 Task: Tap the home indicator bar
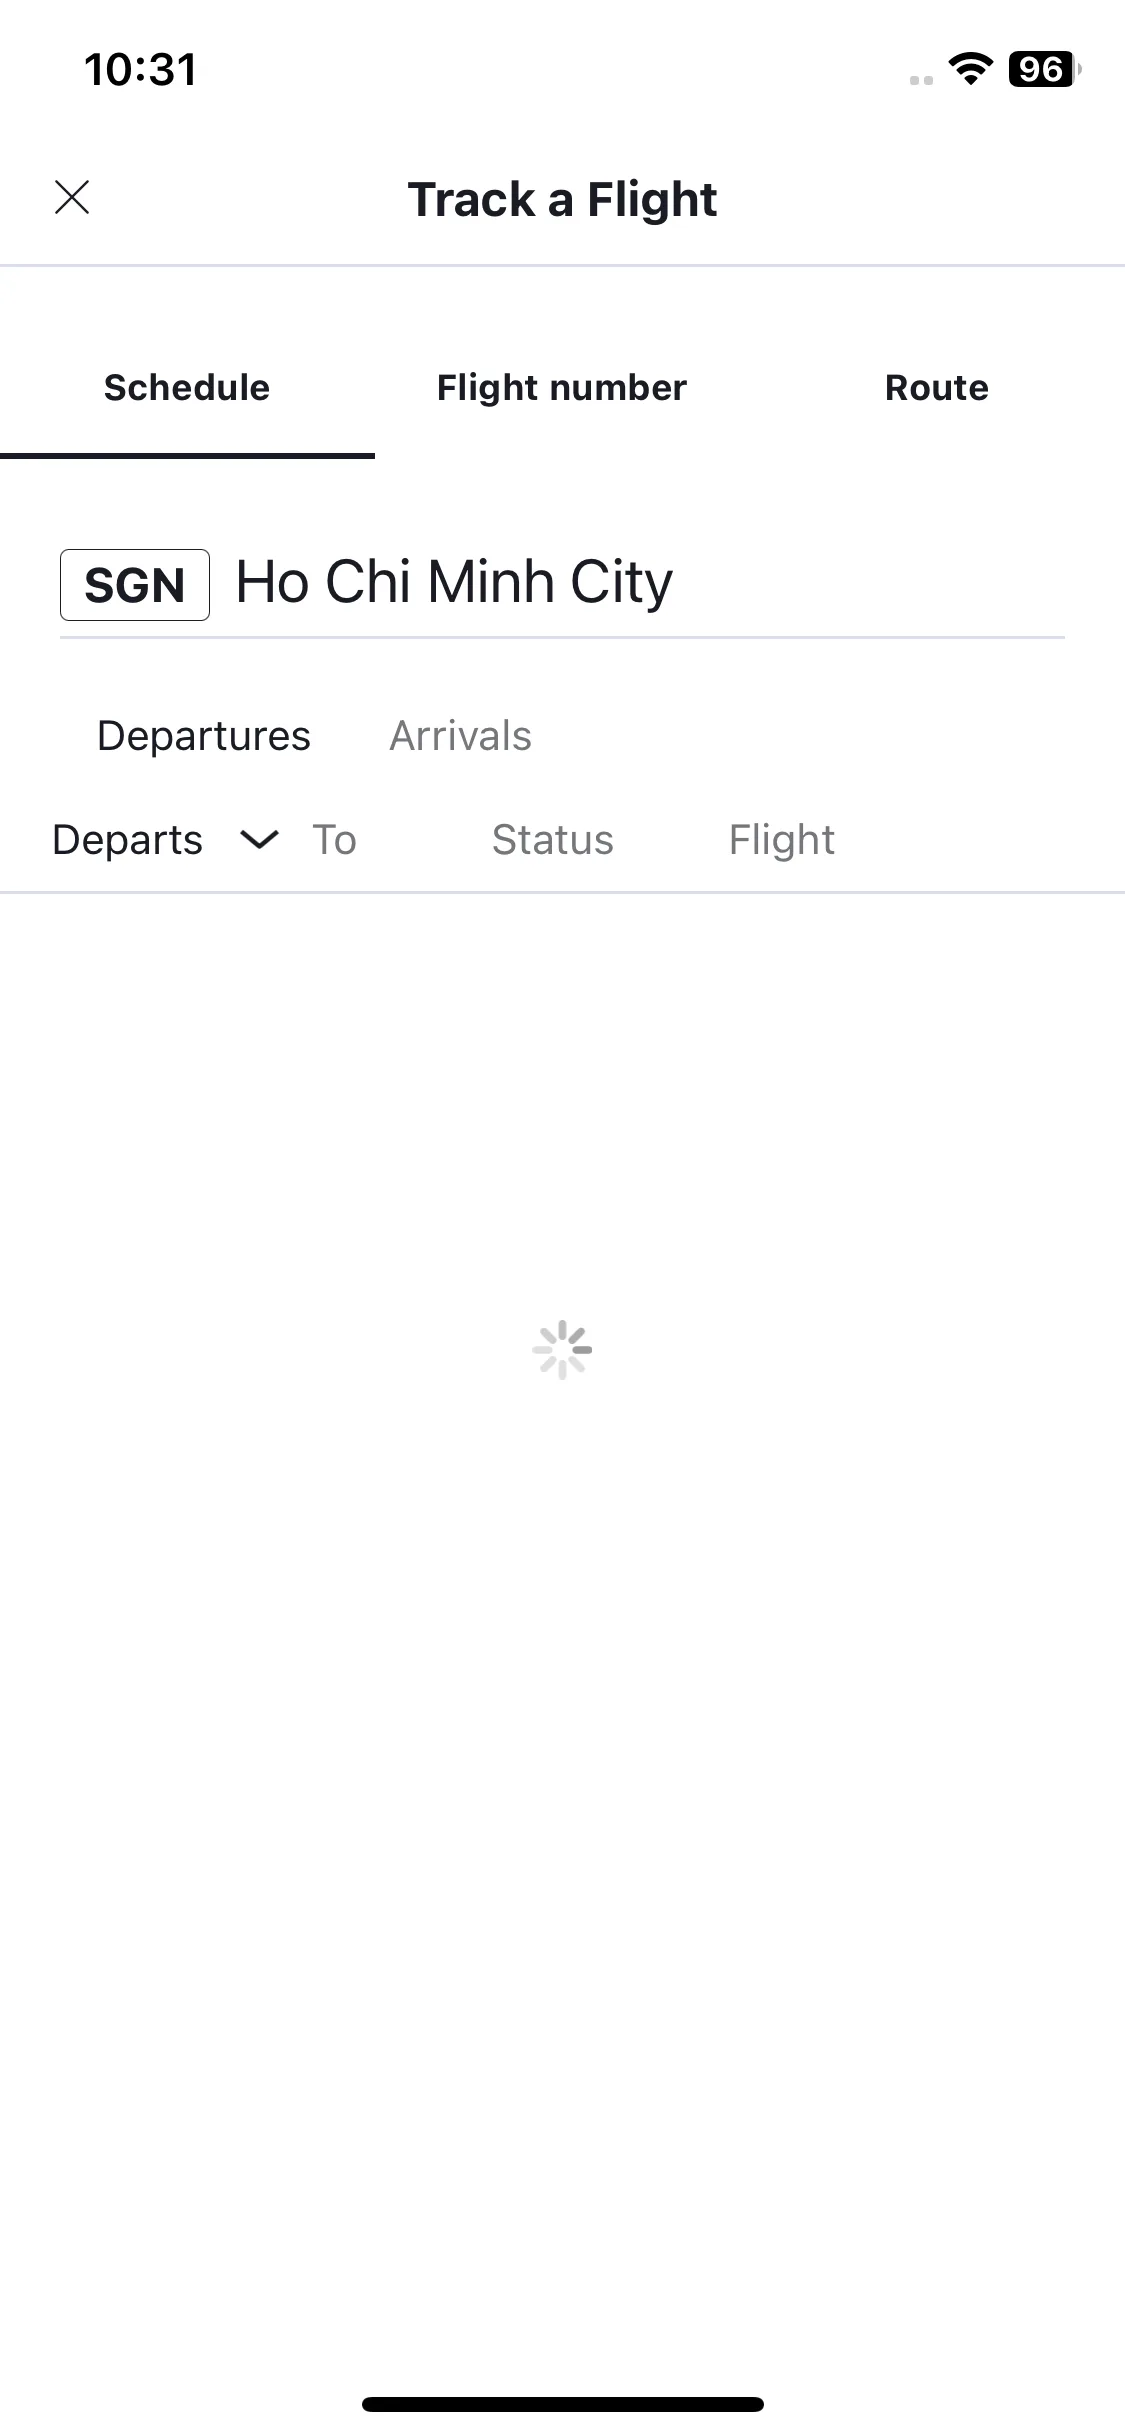click(x=562, y=2404)
